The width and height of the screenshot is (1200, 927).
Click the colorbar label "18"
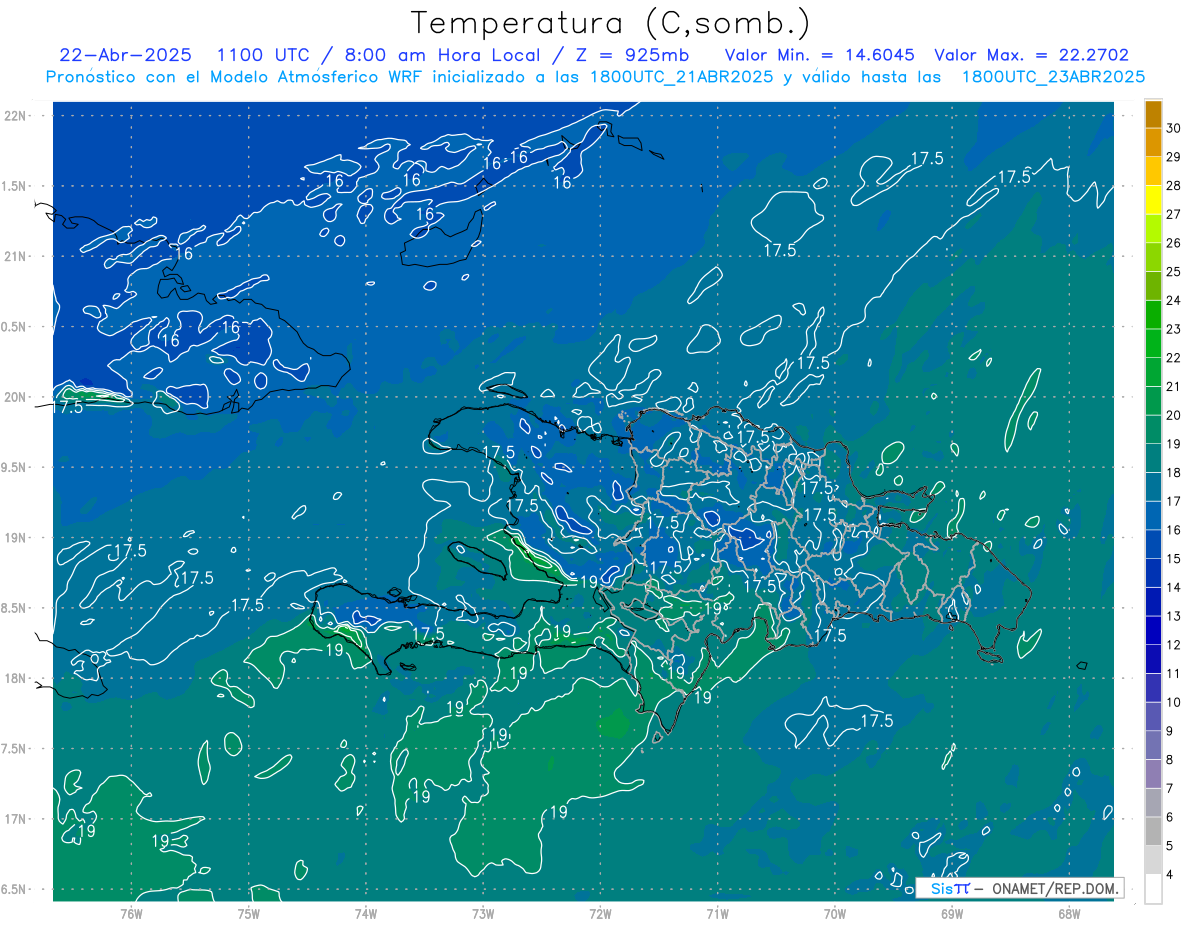(x=1174, y=473)
